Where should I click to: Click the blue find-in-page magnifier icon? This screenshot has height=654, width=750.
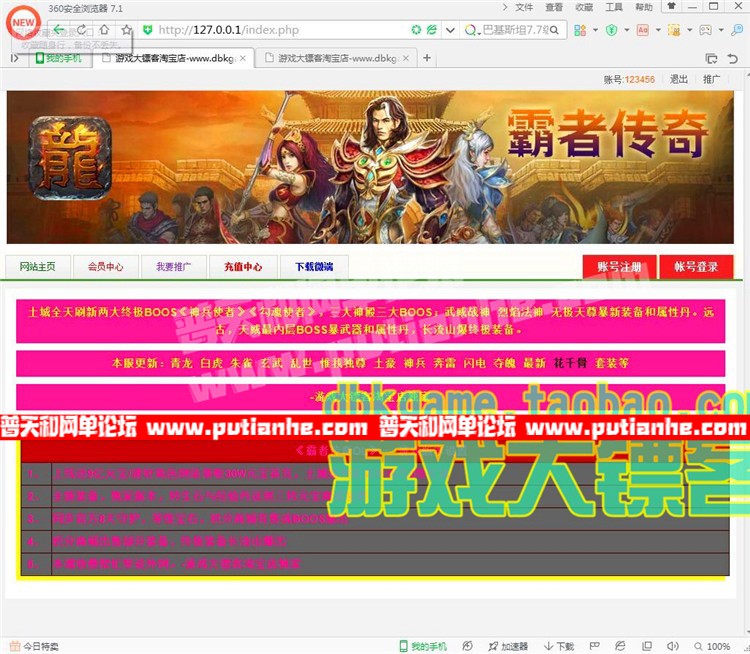(737, 30)
